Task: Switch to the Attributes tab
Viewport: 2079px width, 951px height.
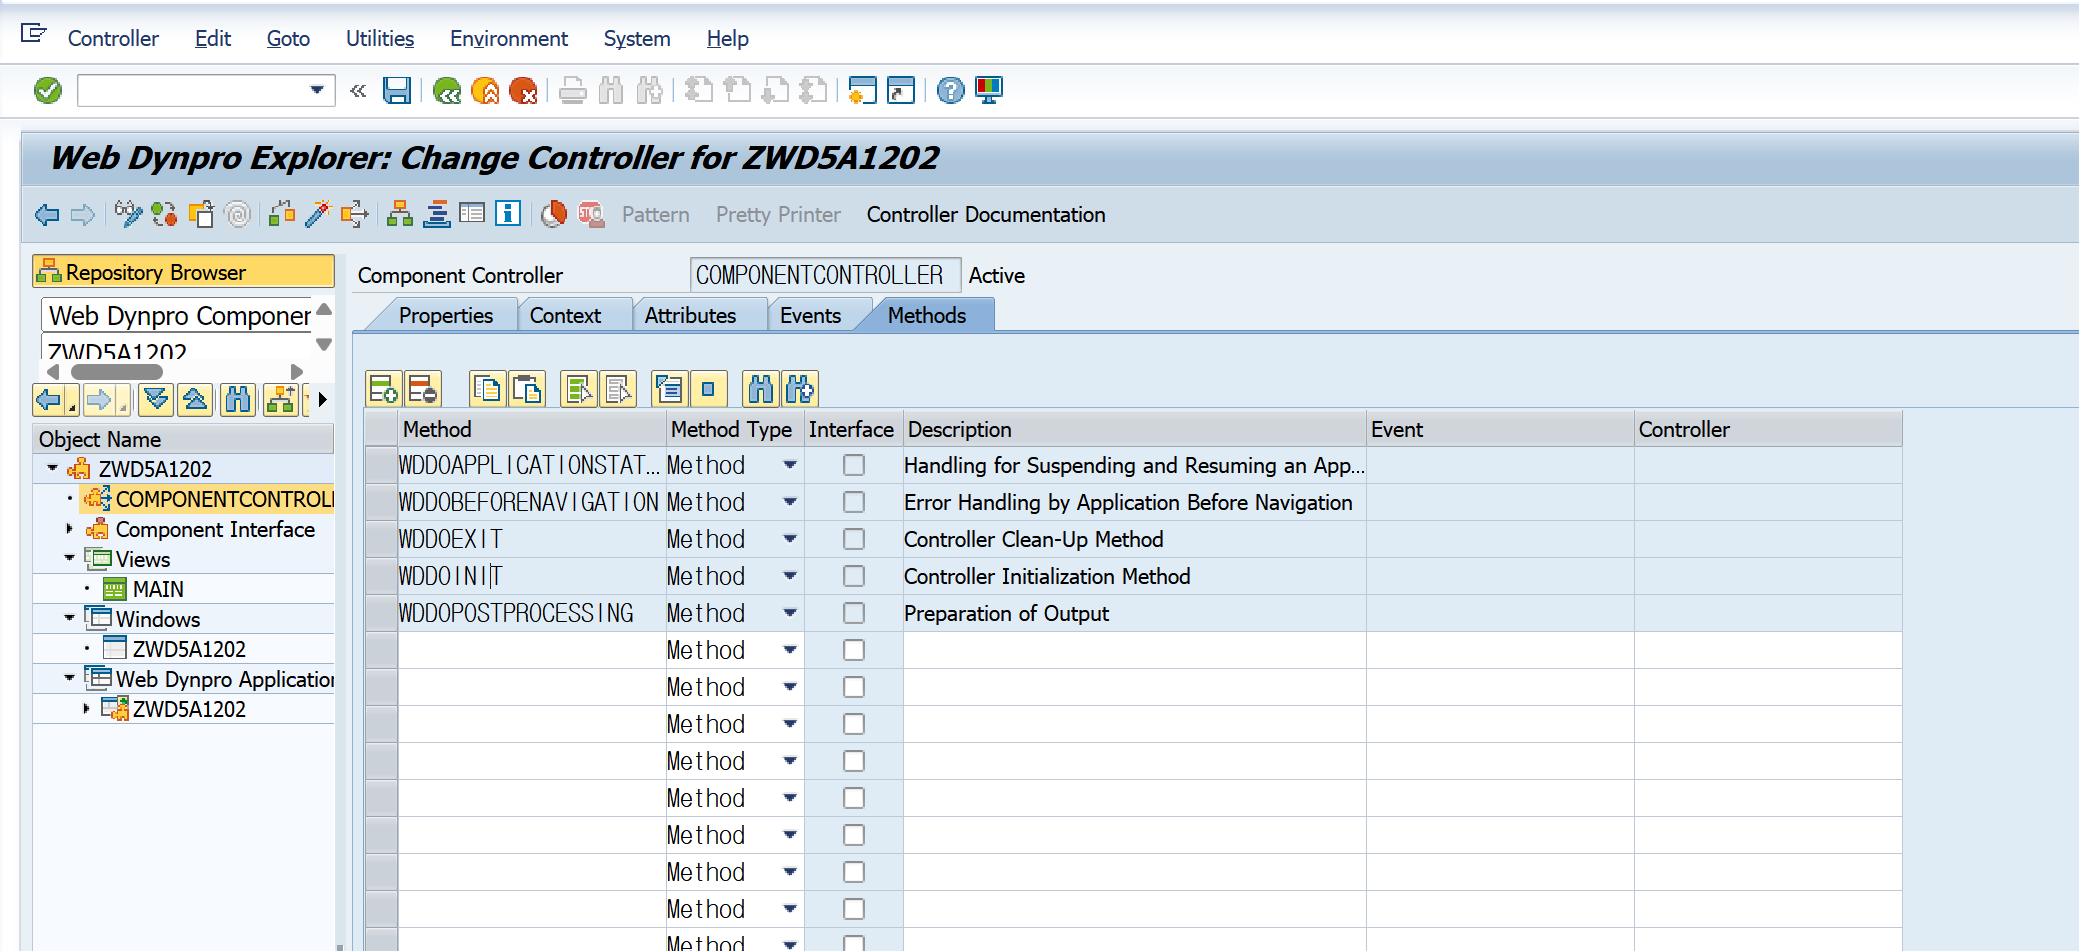Action: click(x=690, y=316)
